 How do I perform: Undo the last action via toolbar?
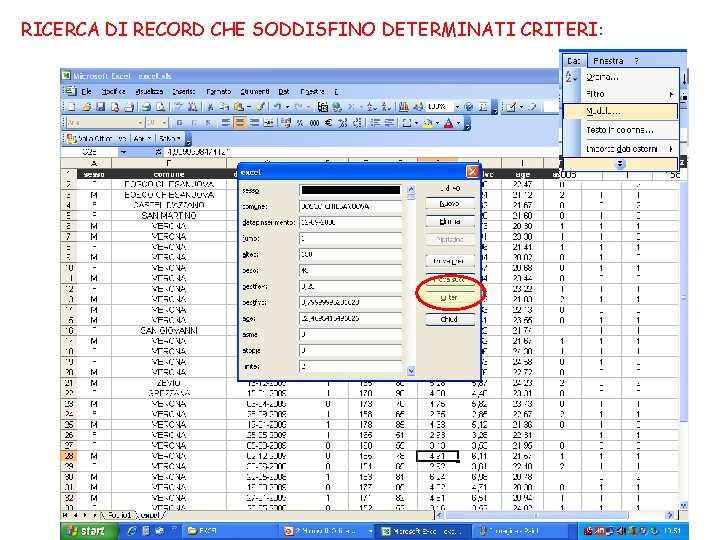(277, 107)
